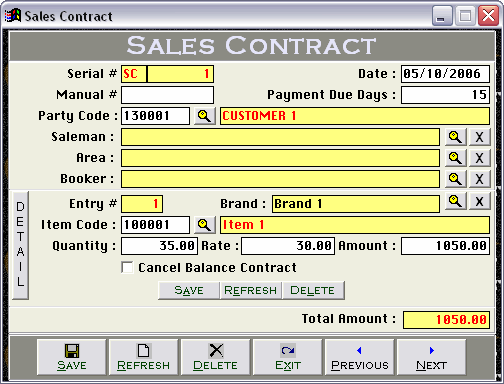This screenshot has width=504, height=384.
Task: Click the Payment Due Days field
Action: [x=445, y=95]
